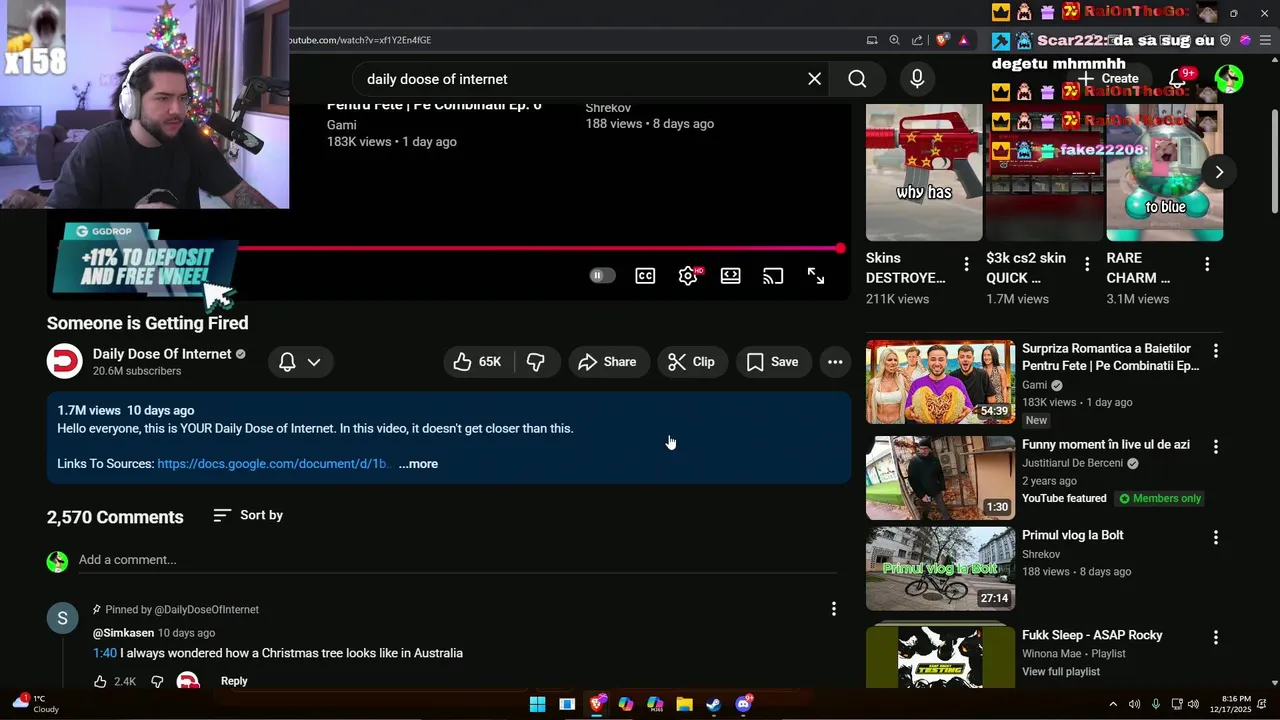Jump to the 1:40 timestamp in the comment
The width and height of the screenshot is (1280, 720).
pyautogui.click(x=105, y=653)
